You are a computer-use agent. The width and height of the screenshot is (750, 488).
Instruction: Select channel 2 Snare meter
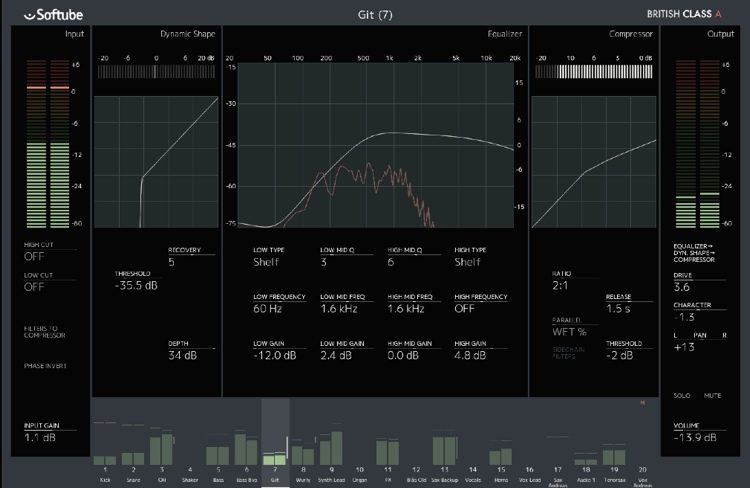click(133, 458)
